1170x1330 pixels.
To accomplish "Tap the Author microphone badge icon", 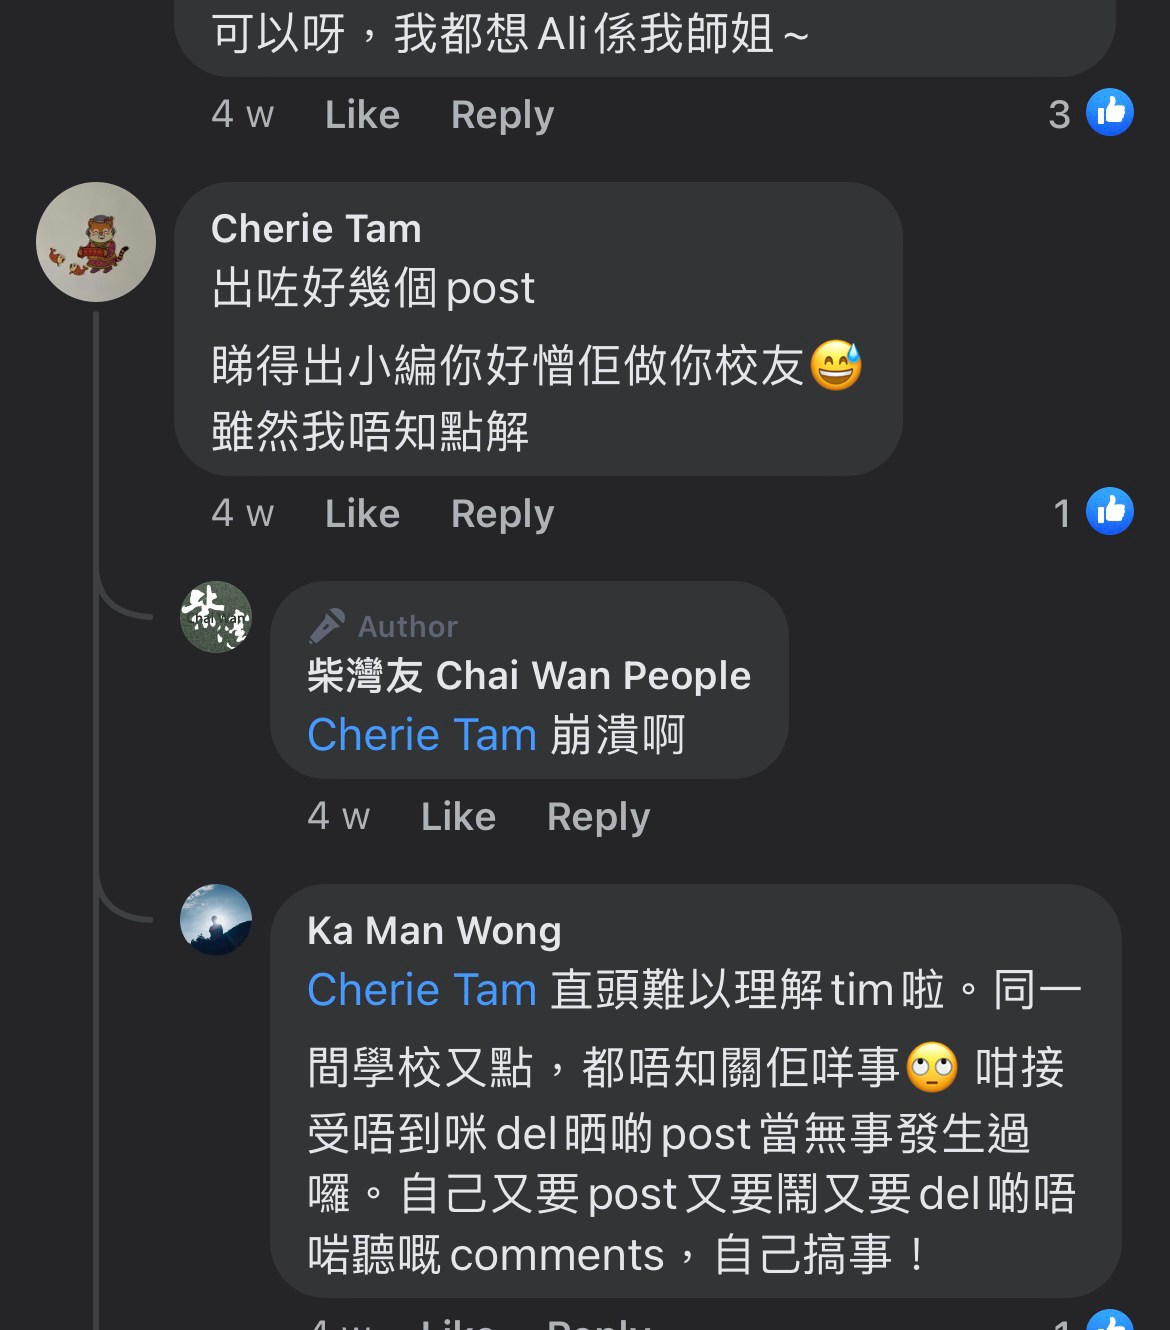I will point(327,626).
